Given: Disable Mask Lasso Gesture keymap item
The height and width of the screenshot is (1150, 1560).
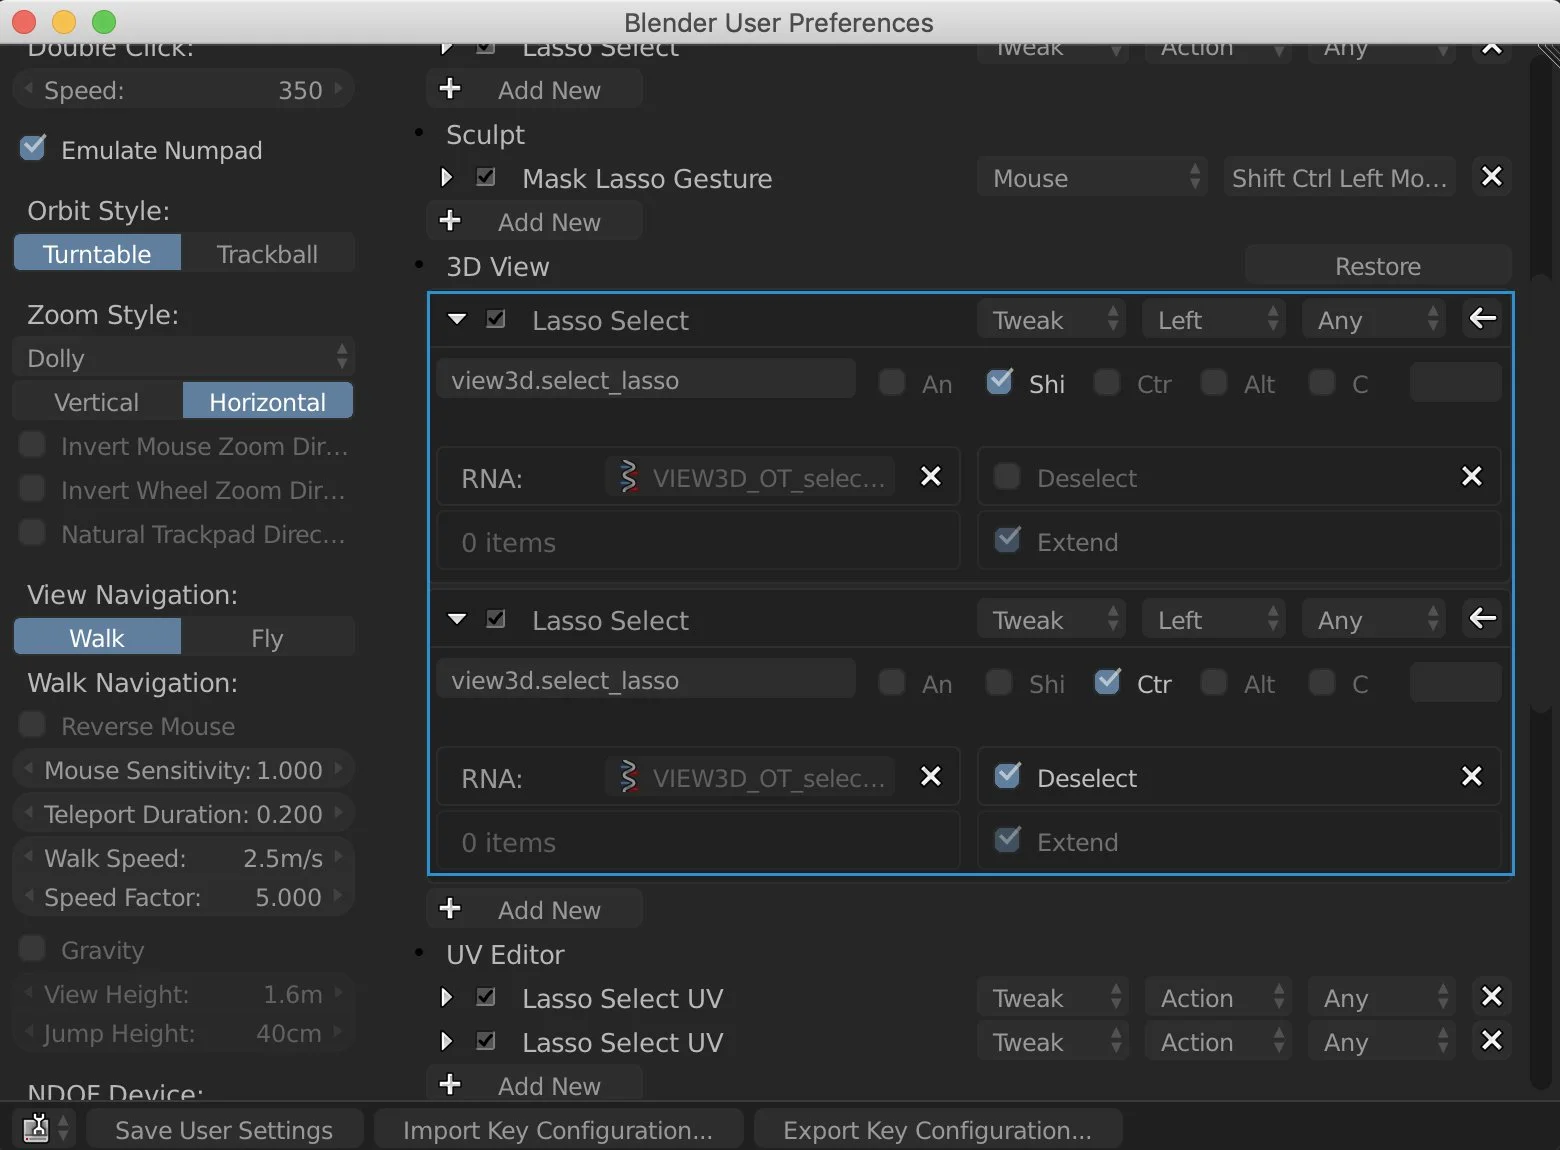Looking at the screenshot, I should [486, 177].
